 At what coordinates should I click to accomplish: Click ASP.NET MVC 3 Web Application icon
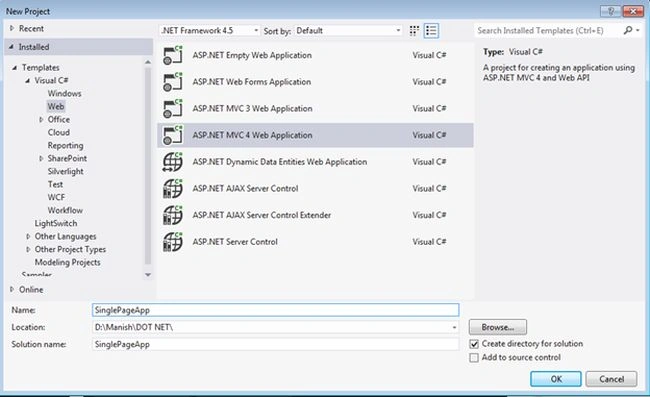pyautogui.click(x=173, y=109)
